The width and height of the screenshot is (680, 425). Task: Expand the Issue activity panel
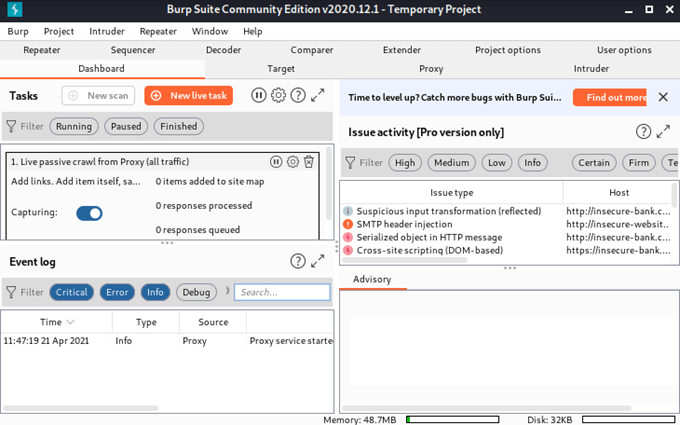tap(663, 131)
